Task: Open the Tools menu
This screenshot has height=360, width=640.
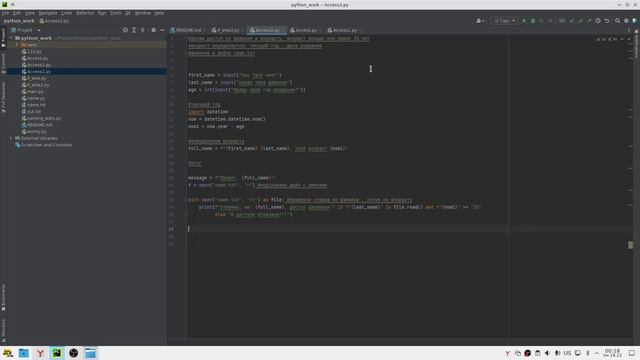Action: coord(116,13)
